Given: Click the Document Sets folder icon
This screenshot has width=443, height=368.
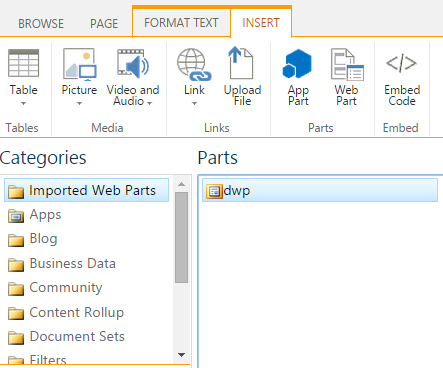Looking at the screenshot, I should coord(16,338).
